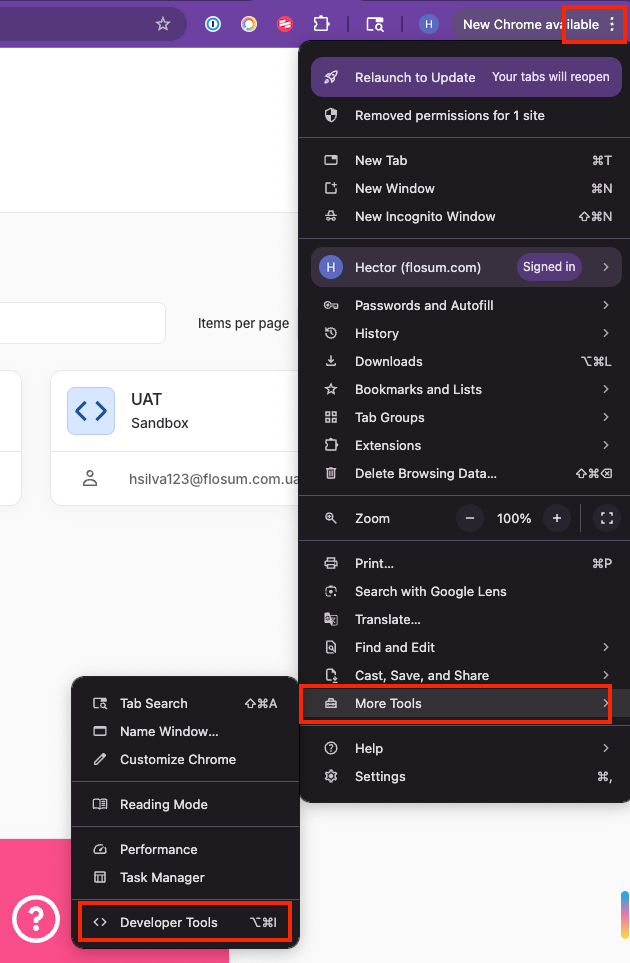Screen dimensions: 630x963
Task: Open the three-dot Chrome menu
Action: click(612, 24)
